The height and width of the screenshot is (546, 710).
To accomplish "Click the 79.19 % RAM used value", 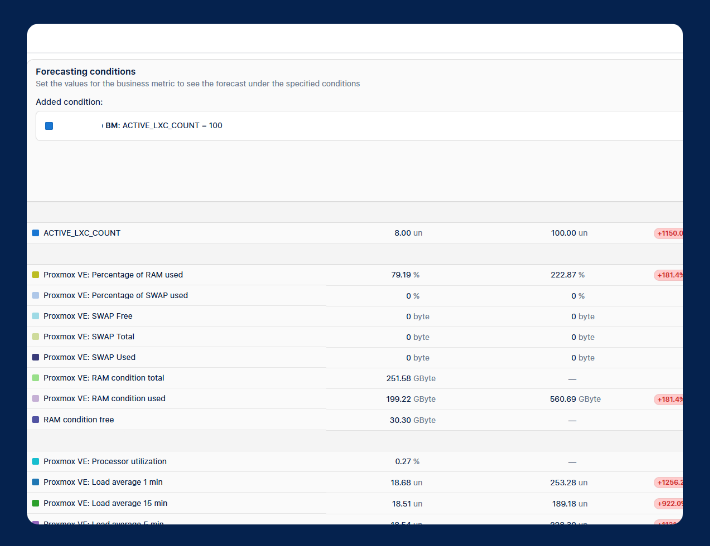I will pyautogui.click(x=405, y=275).
